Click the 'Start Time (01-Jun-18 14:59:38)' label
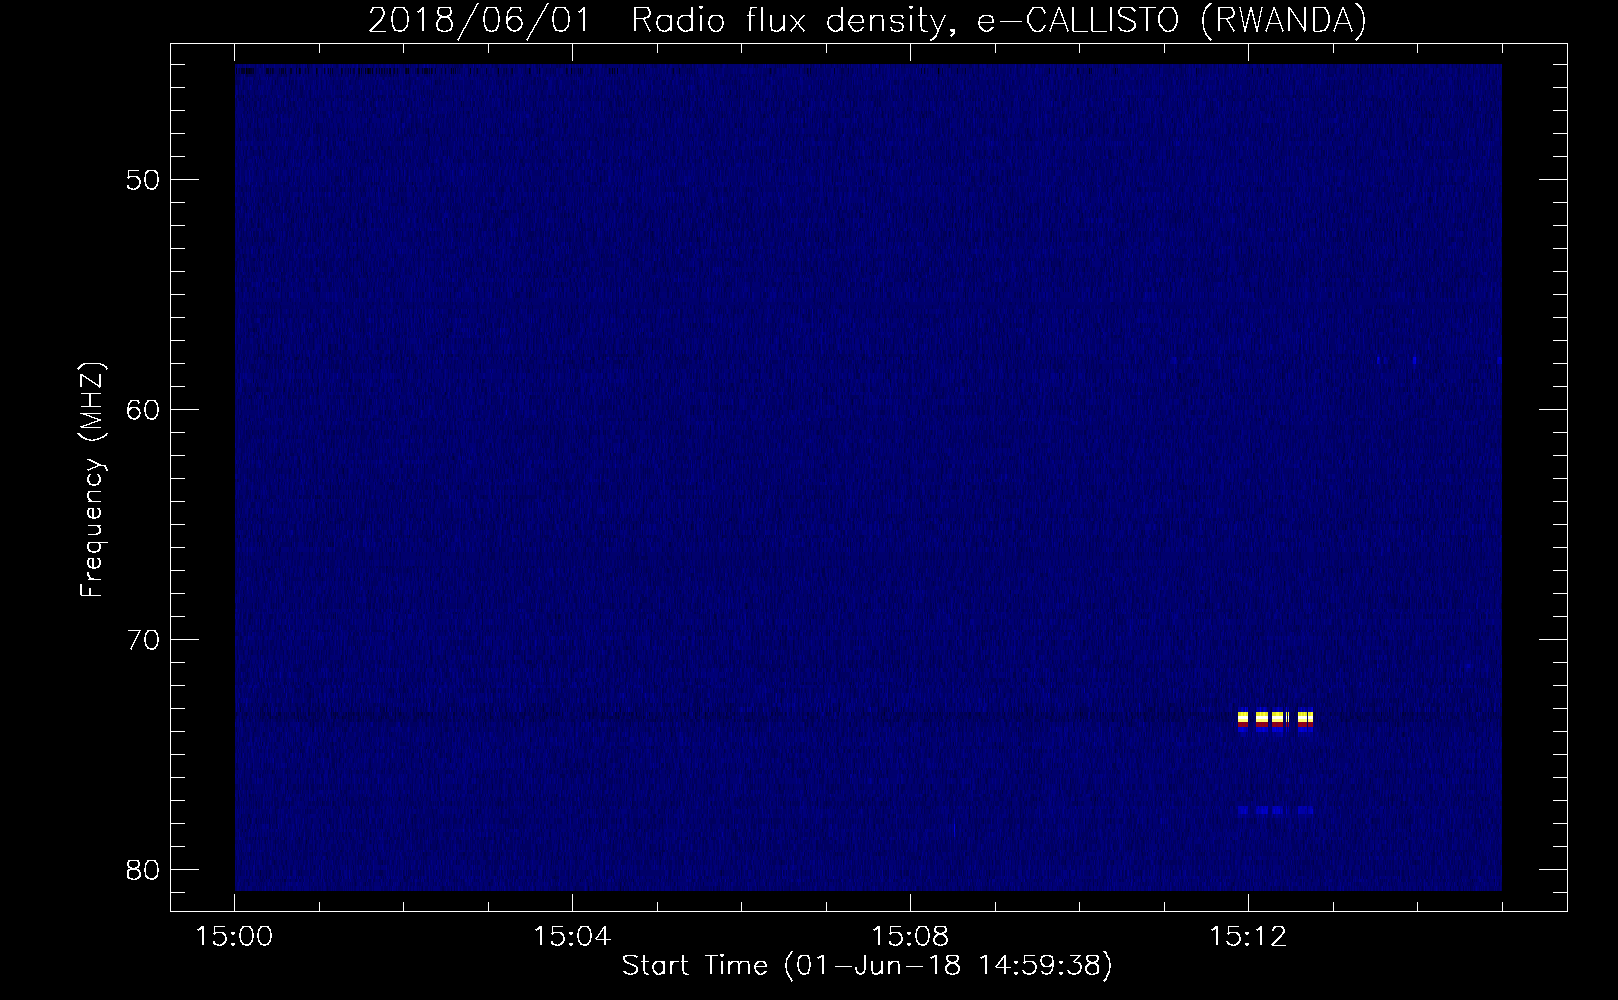The width and height of the screenshot is (1618, 1000). click(867, 966)
